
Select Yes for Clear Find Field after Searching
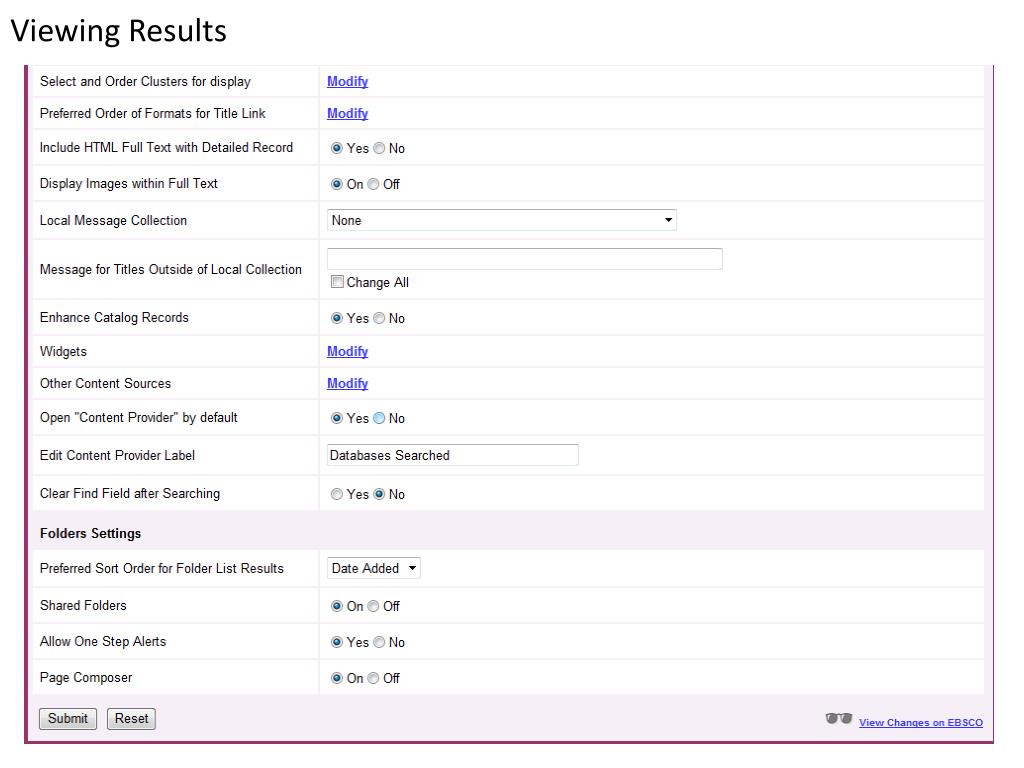pyautogui.click(x=337, y=494)
